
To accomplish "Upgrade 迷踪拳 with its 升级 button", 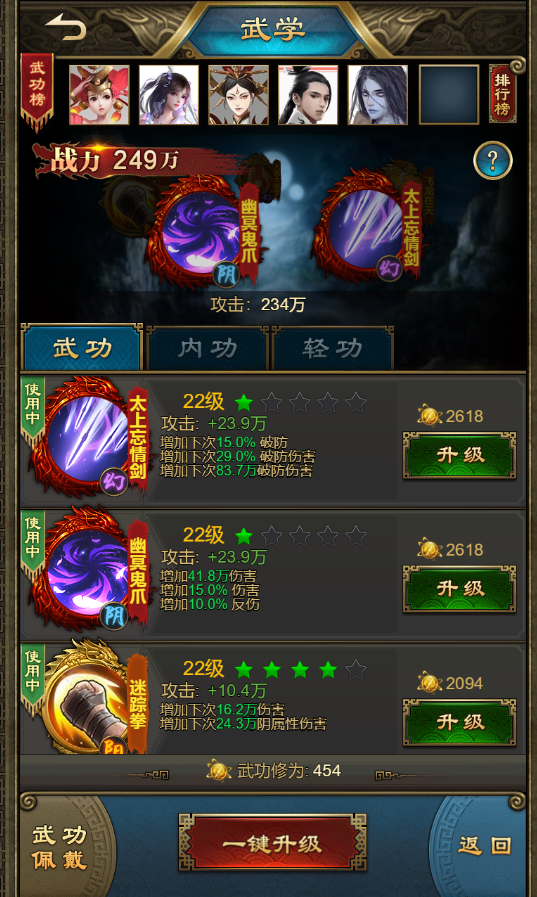I will click(460, 722).
